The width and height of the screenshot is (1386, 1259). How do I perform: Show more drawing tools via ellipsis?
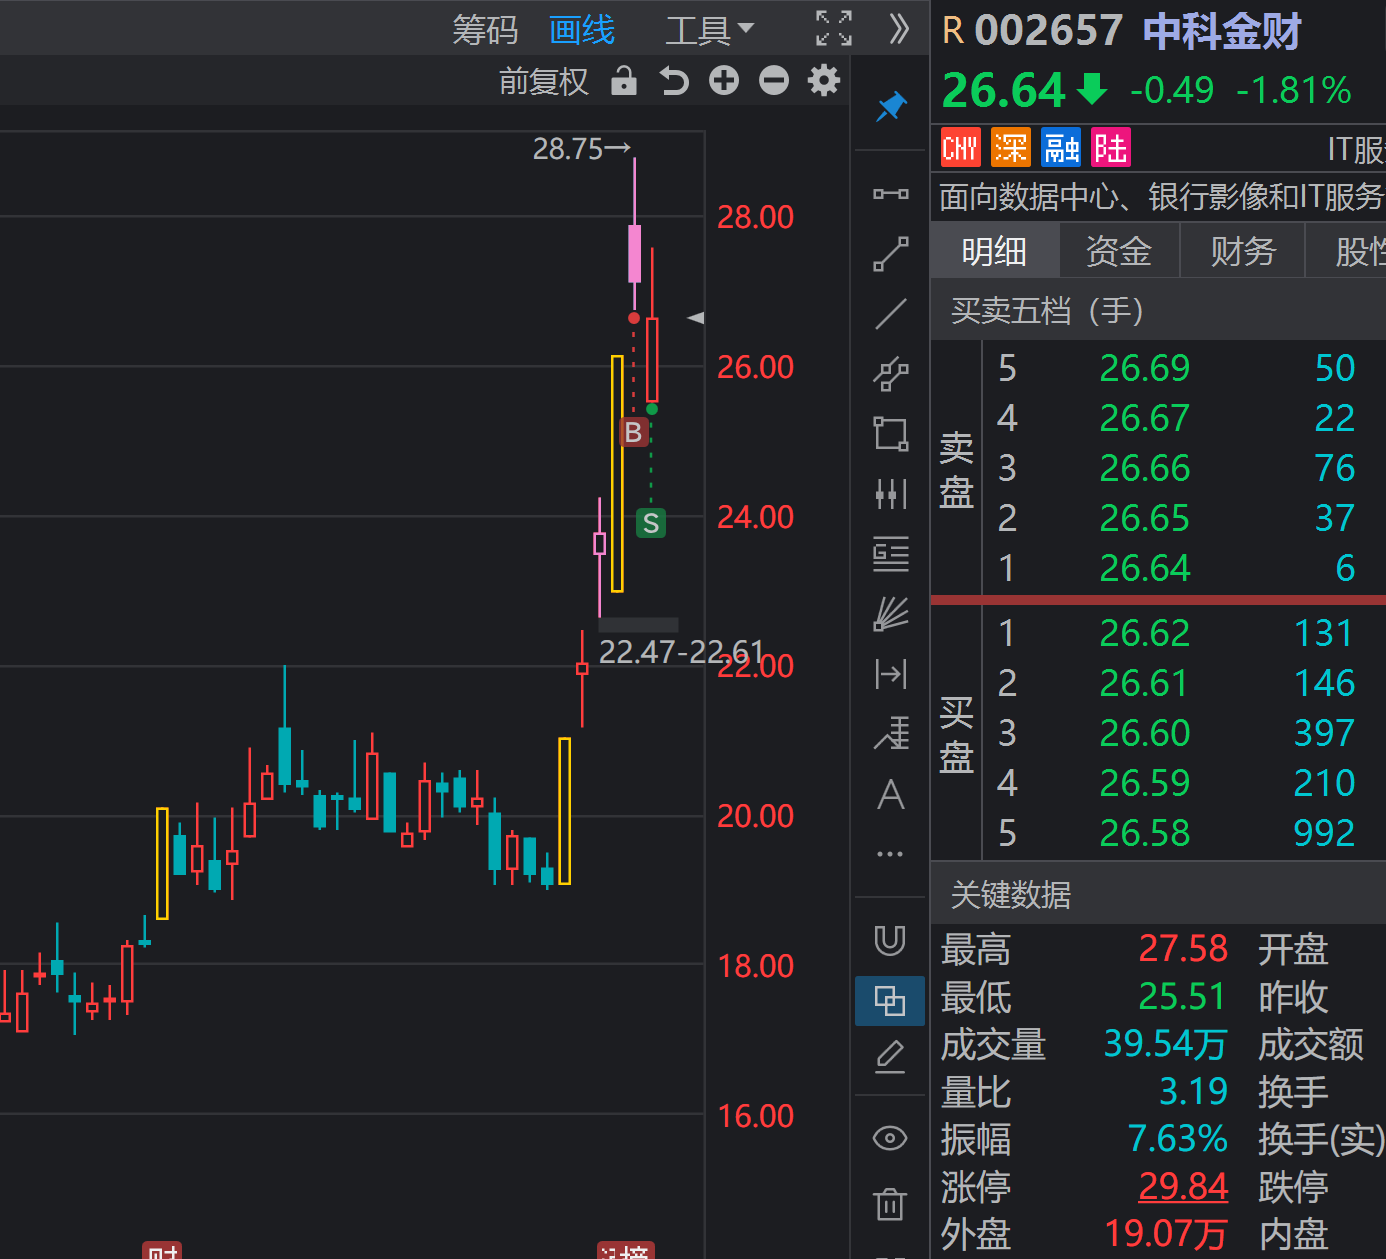[x=890, y=854]
